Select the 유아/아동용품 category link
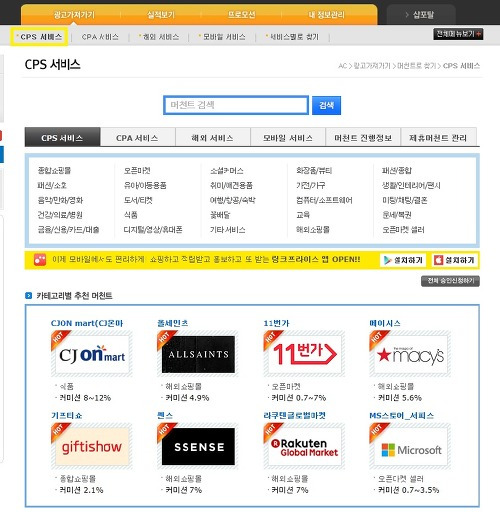 (145, 185)
